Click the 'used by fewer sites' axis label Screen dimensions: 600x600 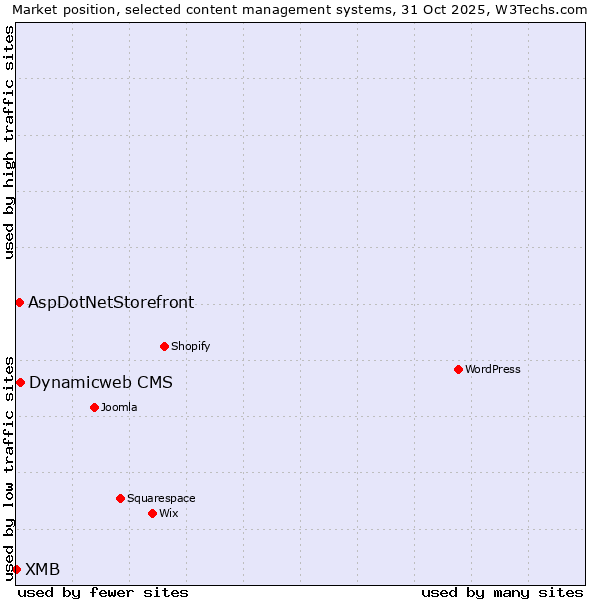click(103, 592)
